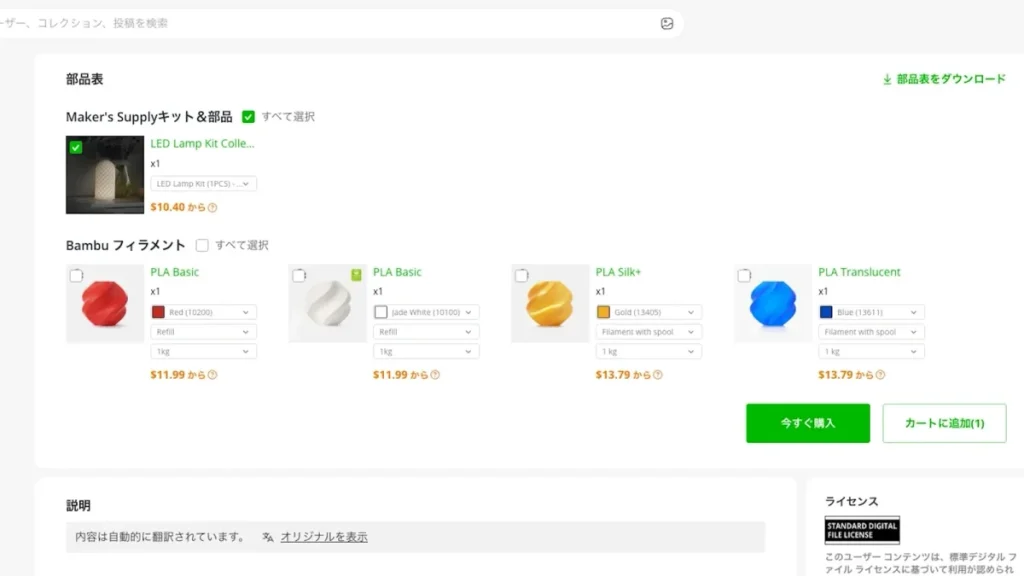Image resolution: width=1024 pixels, height=576 pixels.
Task: Open Filament with spool dropdown for PLA Silk+
Action: coord(648,332)
